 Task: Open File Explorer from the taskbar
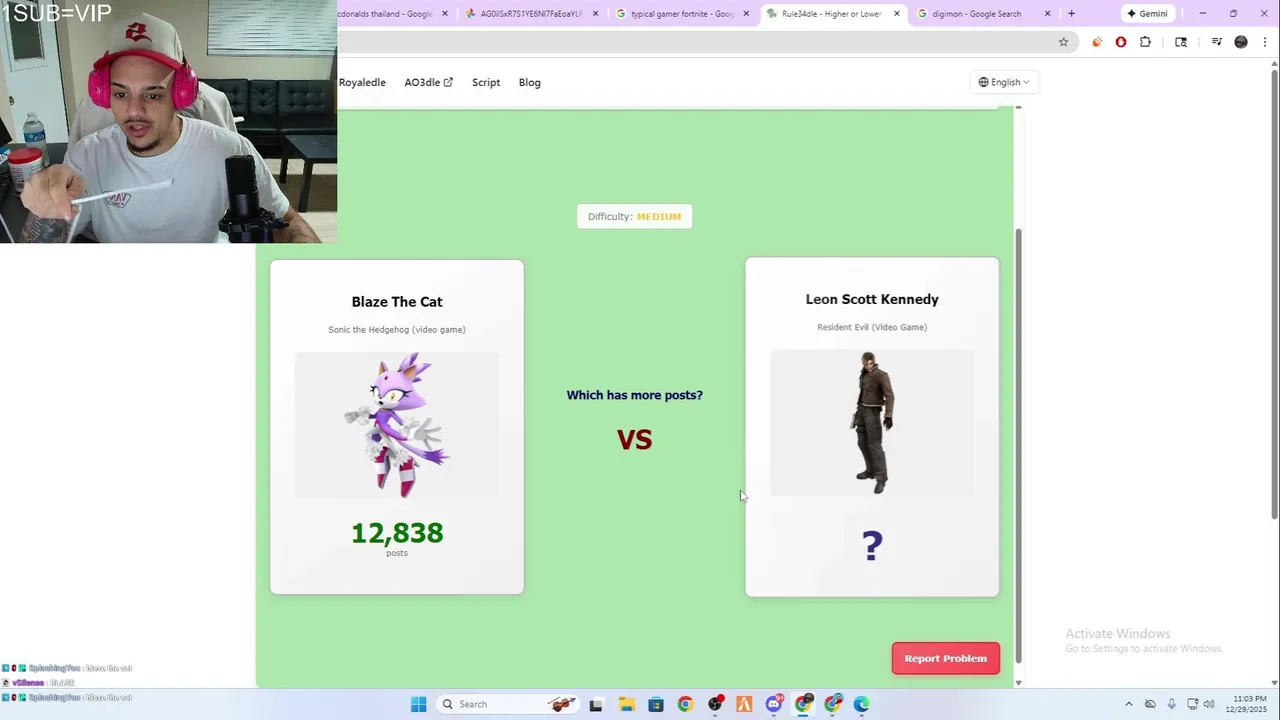click(626, 704)
